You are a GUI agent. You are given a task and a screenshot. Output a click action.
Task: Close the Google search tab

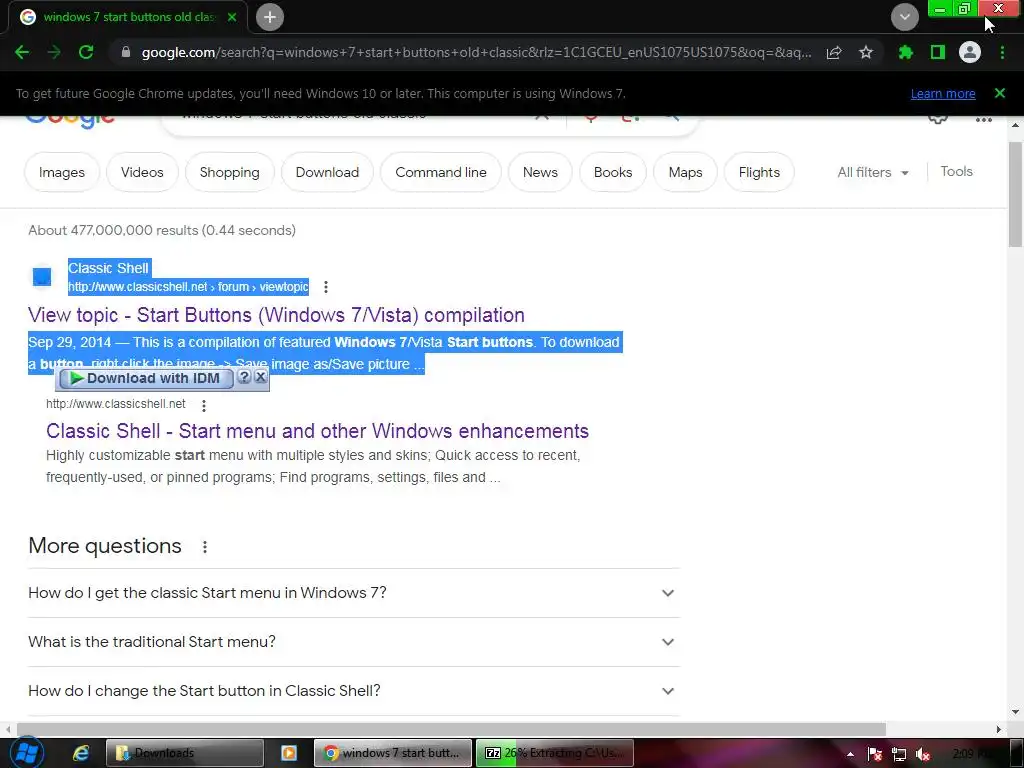click(232, 17)
